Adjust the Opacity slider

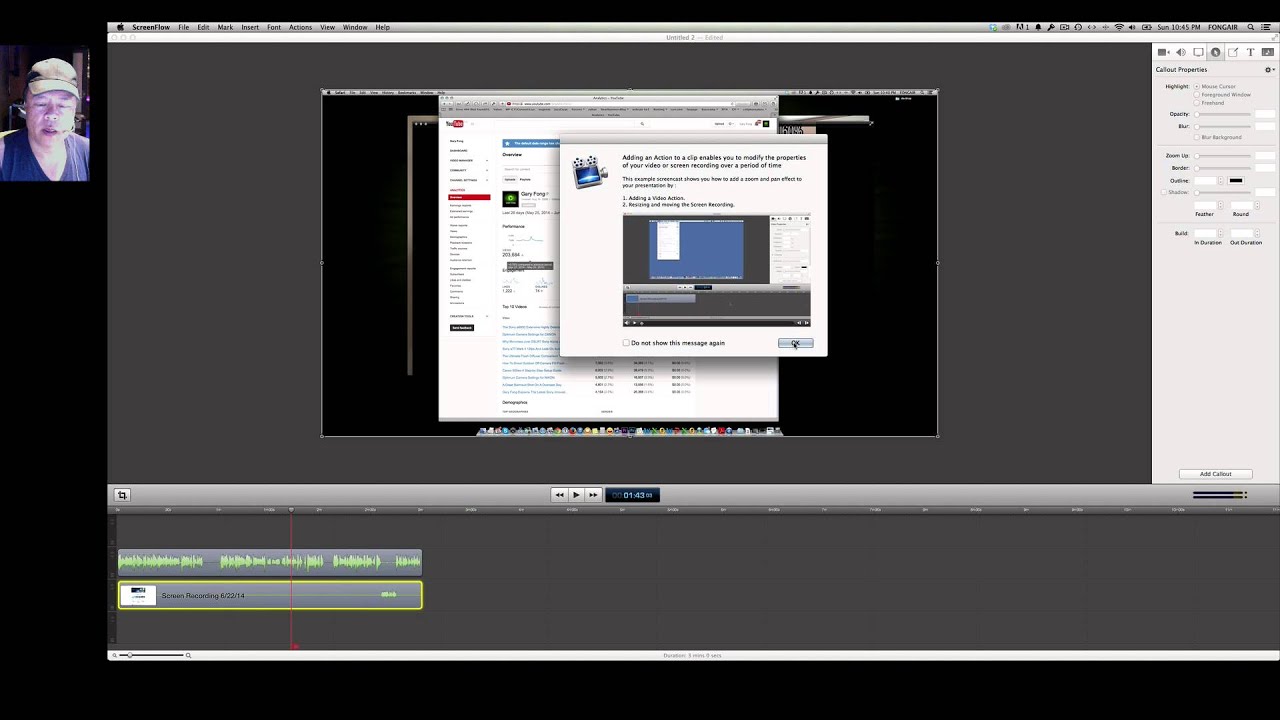coord(1223,114)
